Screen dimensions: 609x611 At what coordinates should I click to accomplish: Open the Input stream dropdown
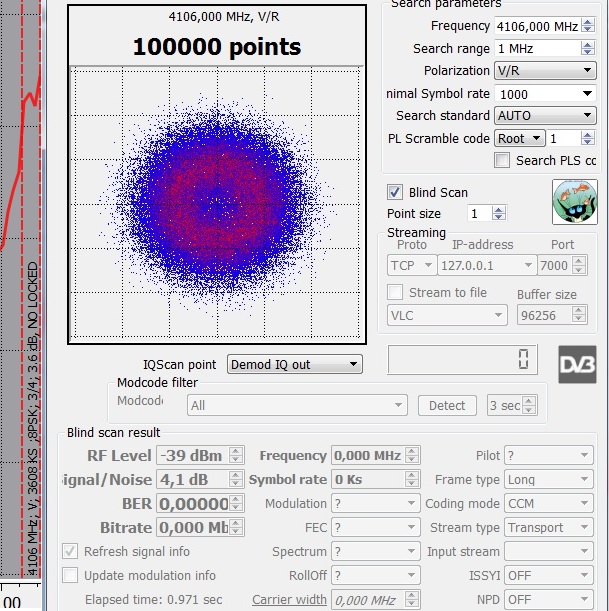(x=549, y=551)
